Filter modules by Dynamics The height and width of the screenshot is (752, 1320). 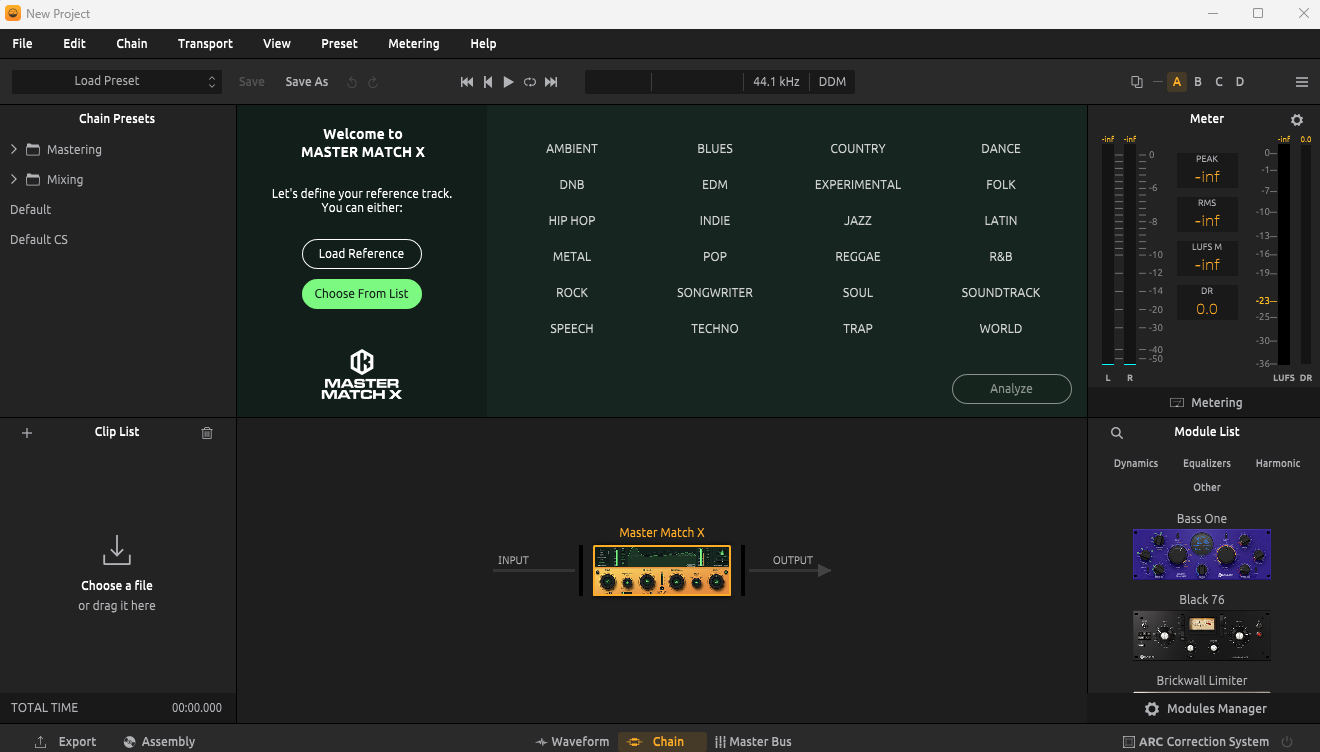pos(1136,464)
